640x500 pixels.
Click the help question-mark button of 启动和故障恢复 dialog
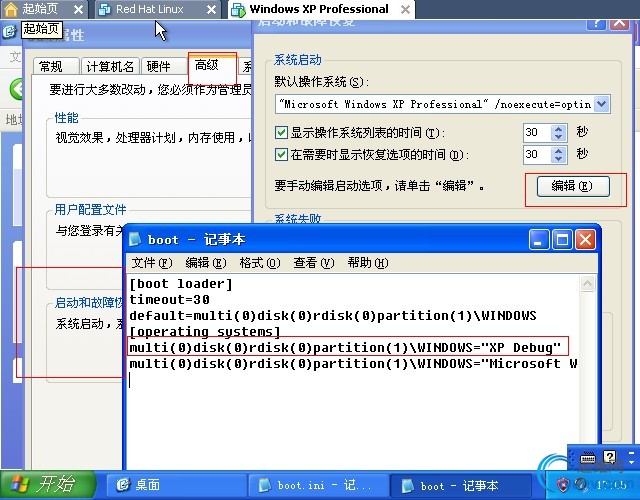coord(596,23)
